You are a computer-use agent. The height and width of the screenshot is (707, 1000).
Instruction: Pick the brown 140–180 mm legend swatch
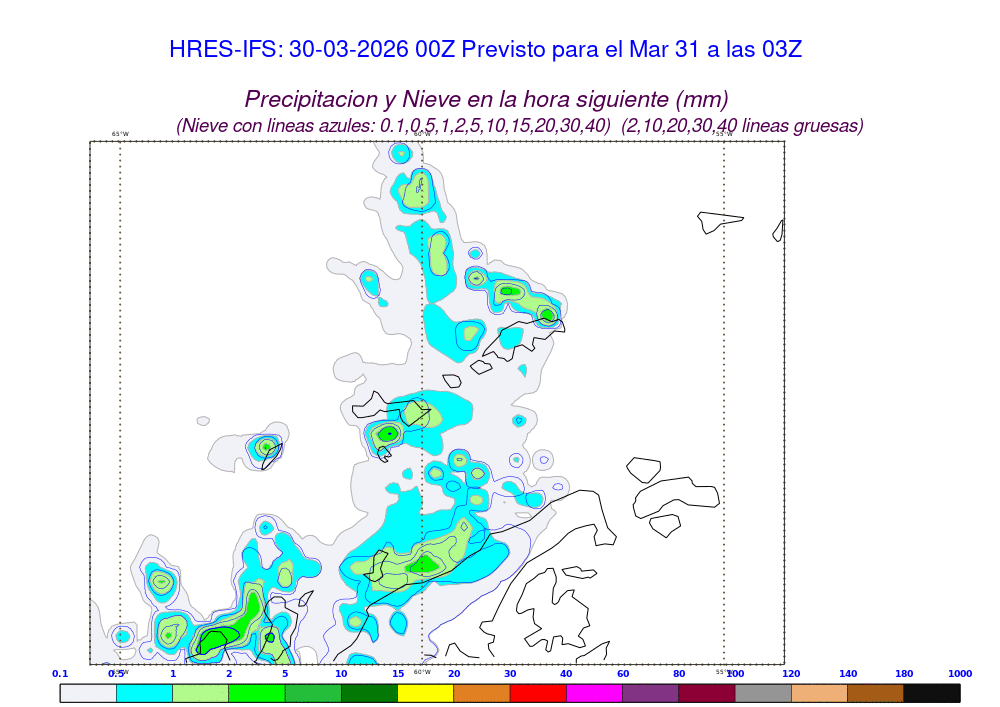(x=876, y=693)
